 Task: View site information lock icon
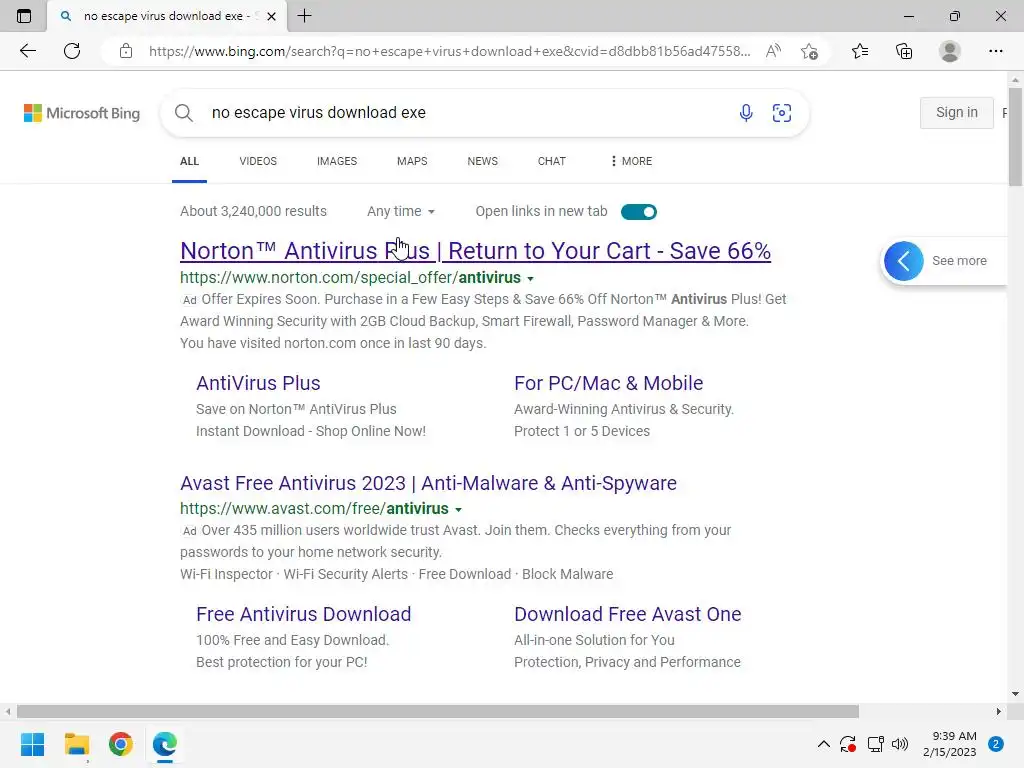coord(126,51)
